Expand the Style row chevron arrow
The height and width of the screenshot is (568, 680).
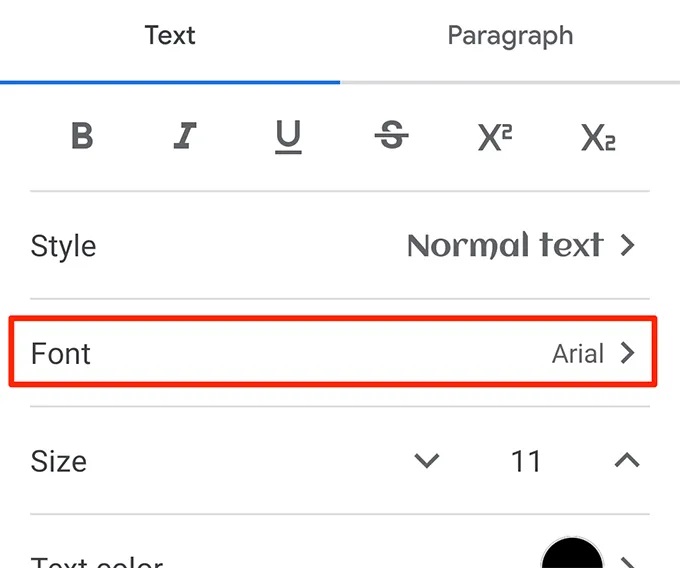pos(628,245)
